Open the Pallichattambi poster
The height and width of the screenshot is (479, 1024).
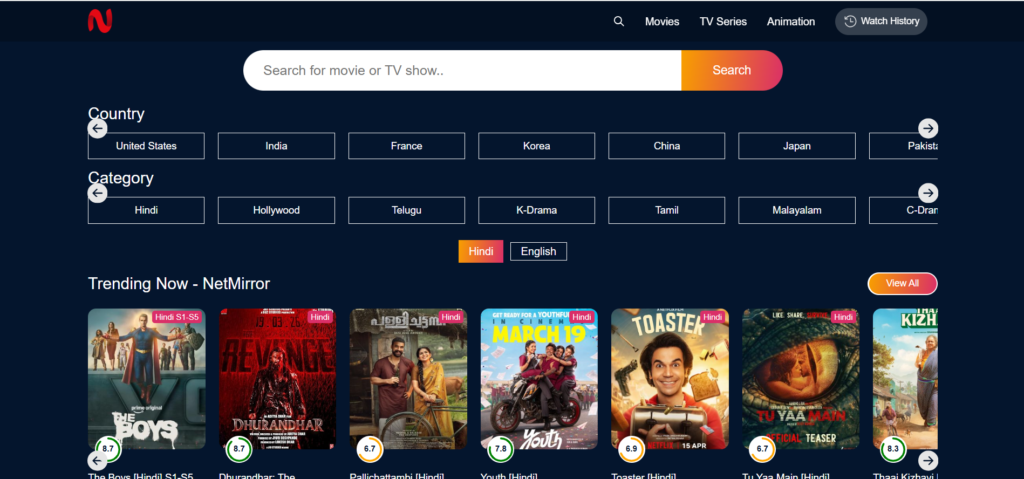tap(408, 379)
